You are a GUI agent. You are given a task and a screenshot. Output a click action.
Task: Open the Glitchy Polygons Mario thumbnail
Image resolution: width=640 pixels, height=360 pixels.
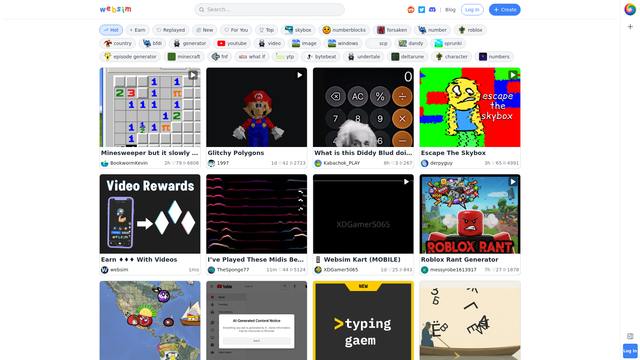pos(256,107)
